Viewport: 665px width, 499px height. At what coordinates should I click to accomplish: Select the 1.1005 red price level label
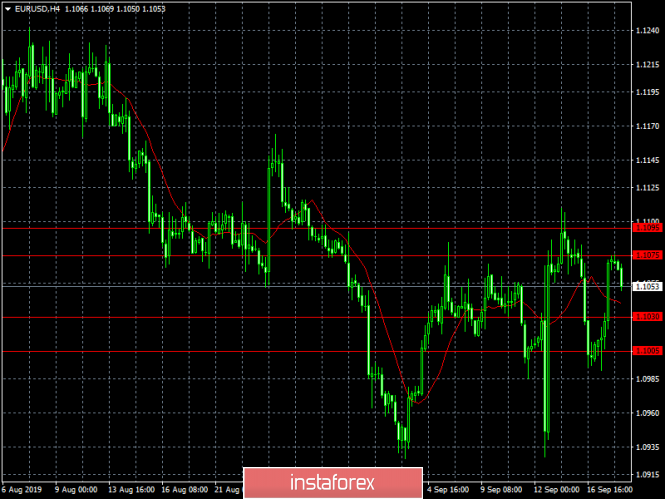click(x=648, y=350)
